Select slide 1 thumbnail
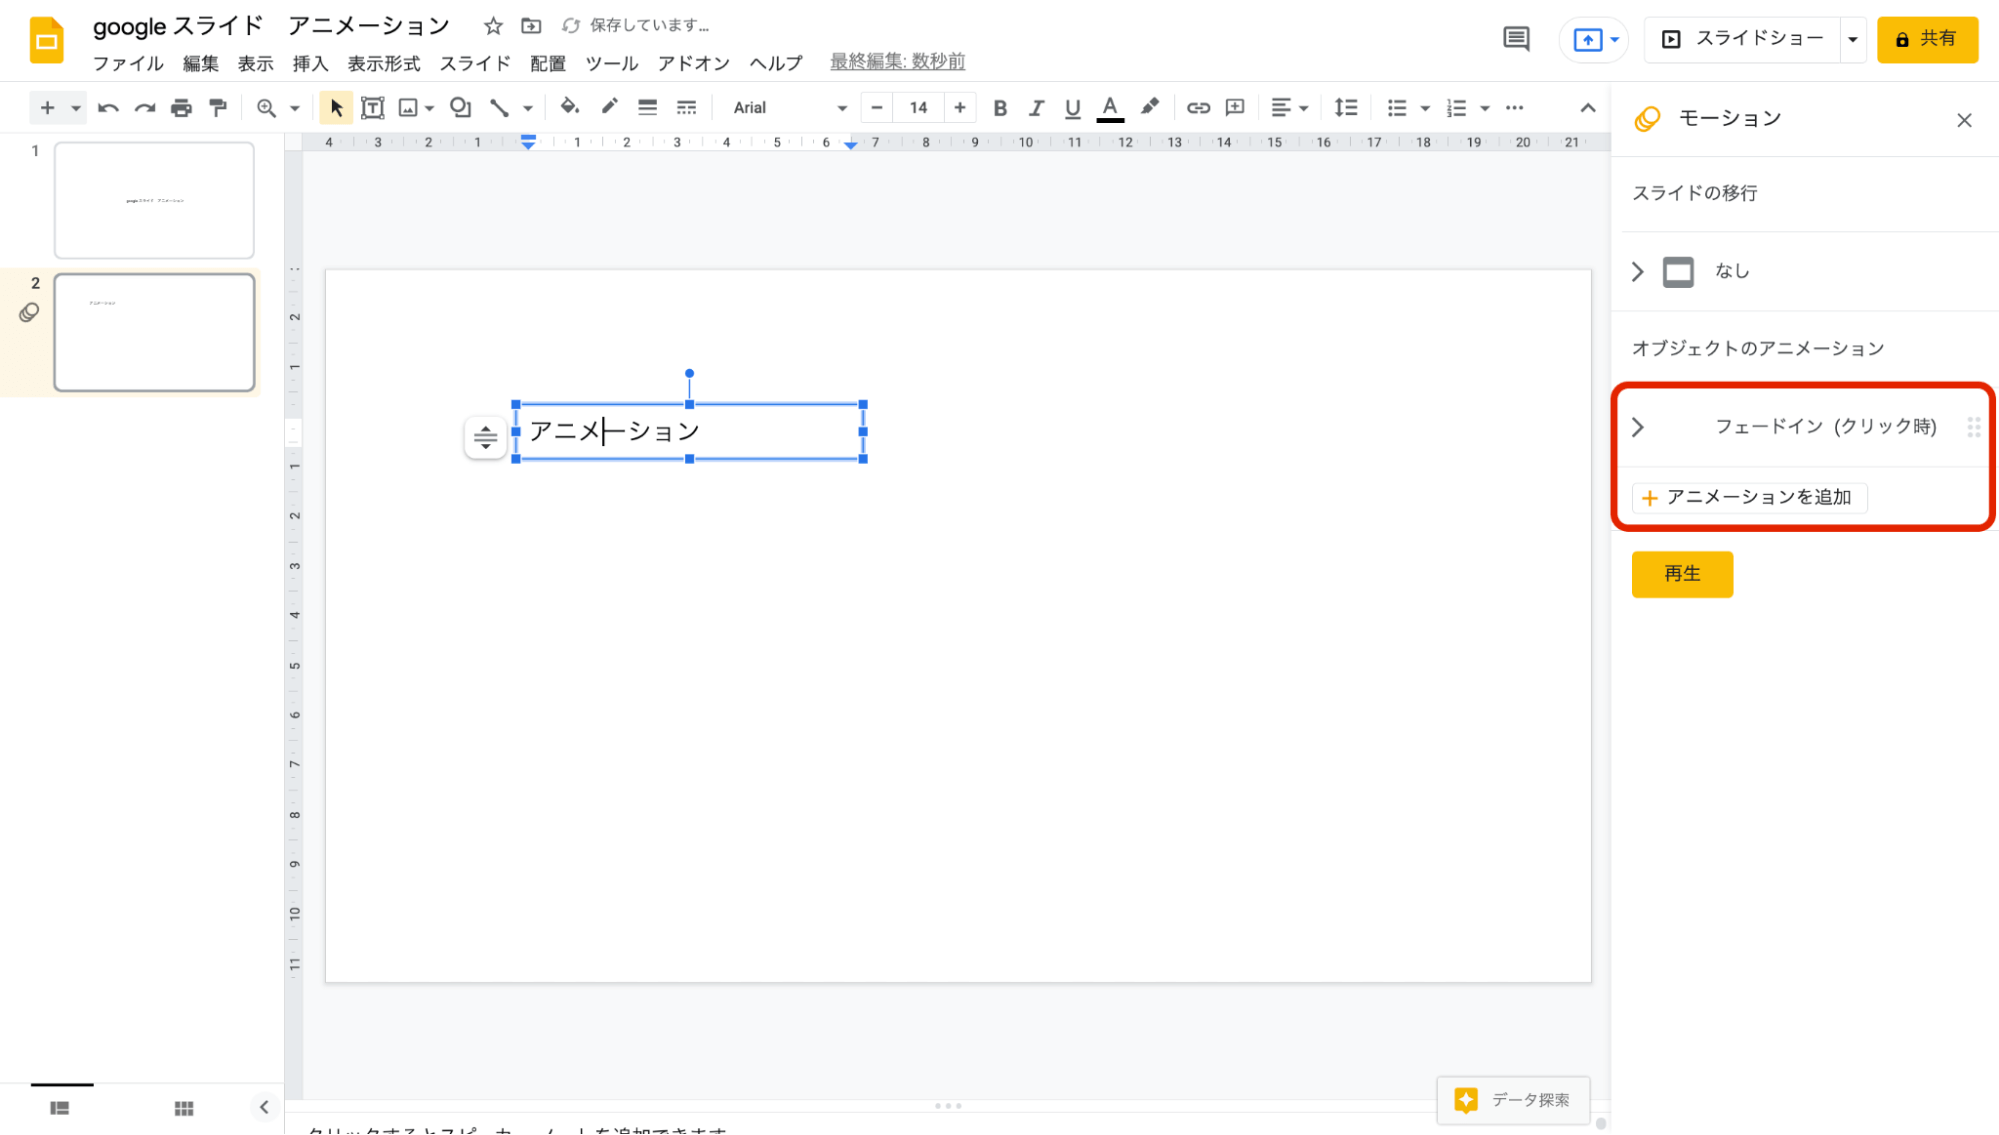Screen dimensions: 1999x1135 coord(154,200)
